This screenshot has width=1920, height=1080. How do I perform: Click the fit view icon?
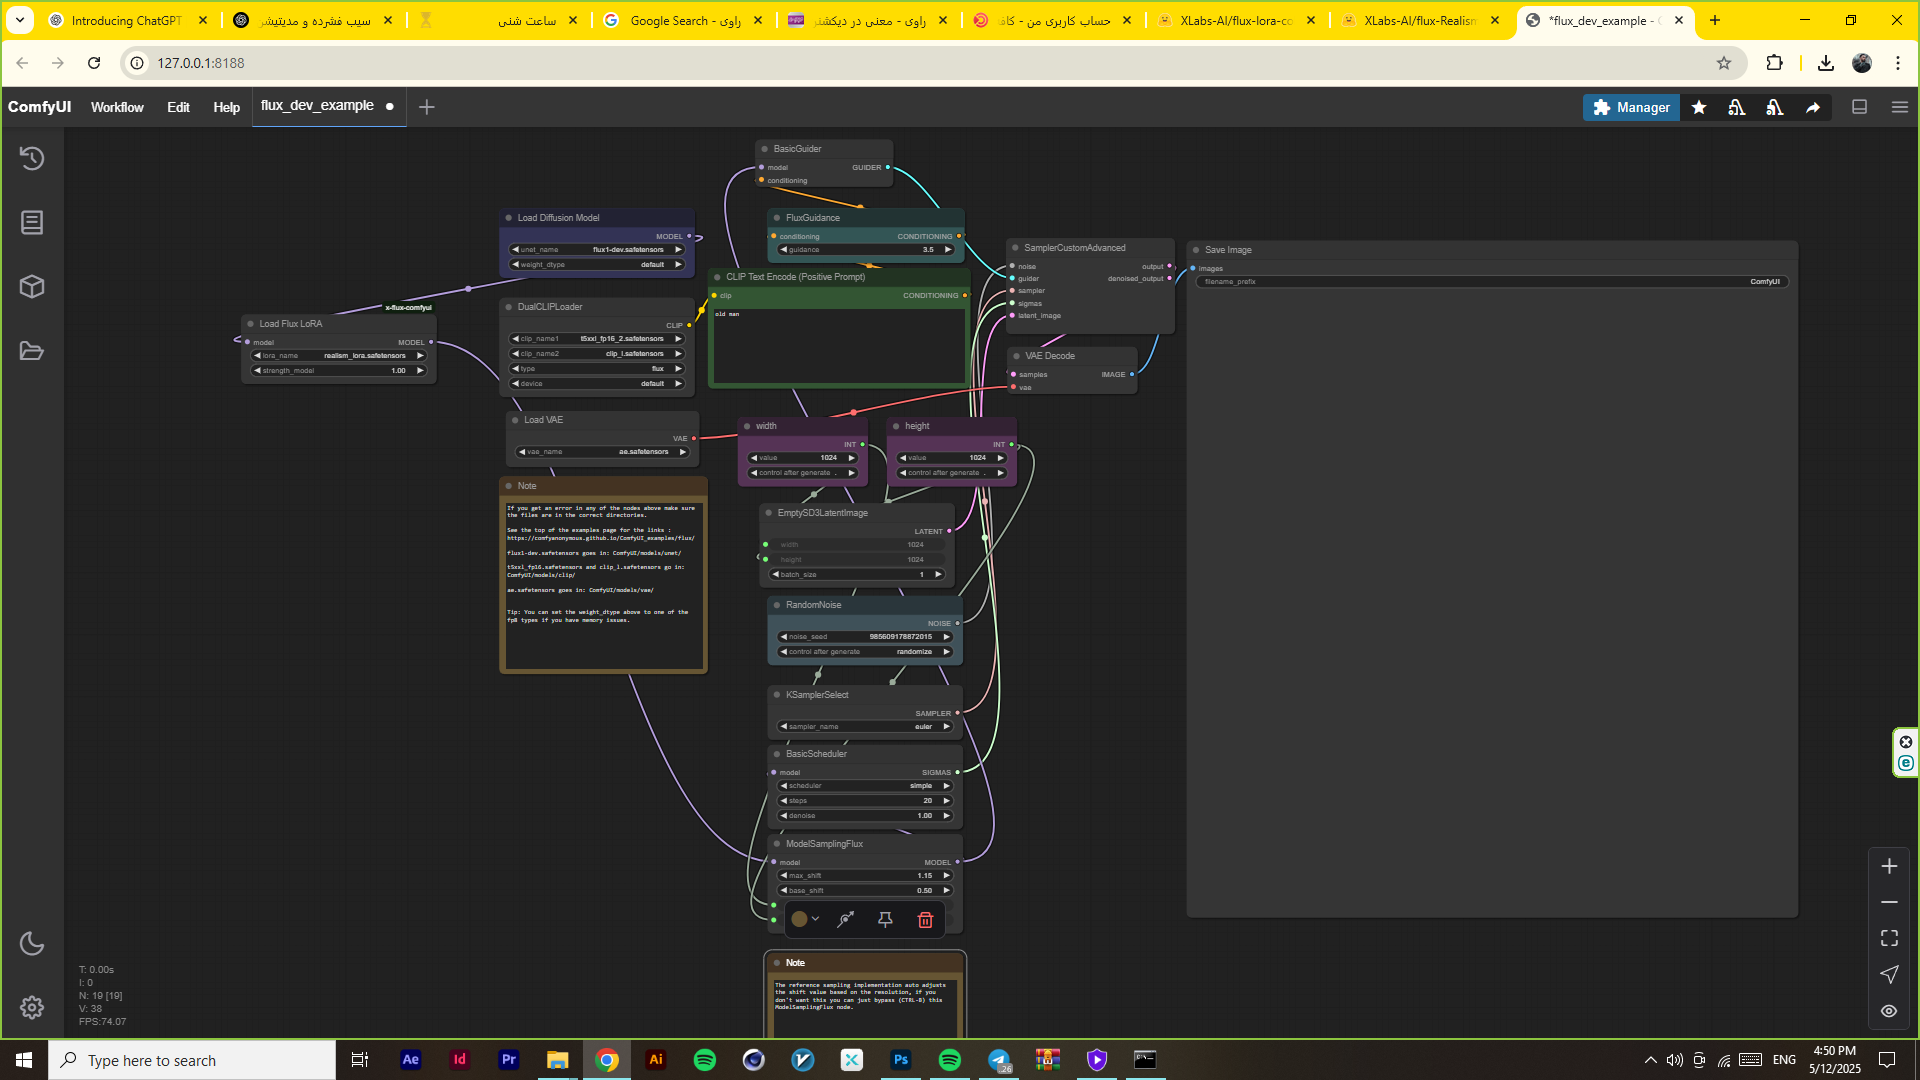1889,938
